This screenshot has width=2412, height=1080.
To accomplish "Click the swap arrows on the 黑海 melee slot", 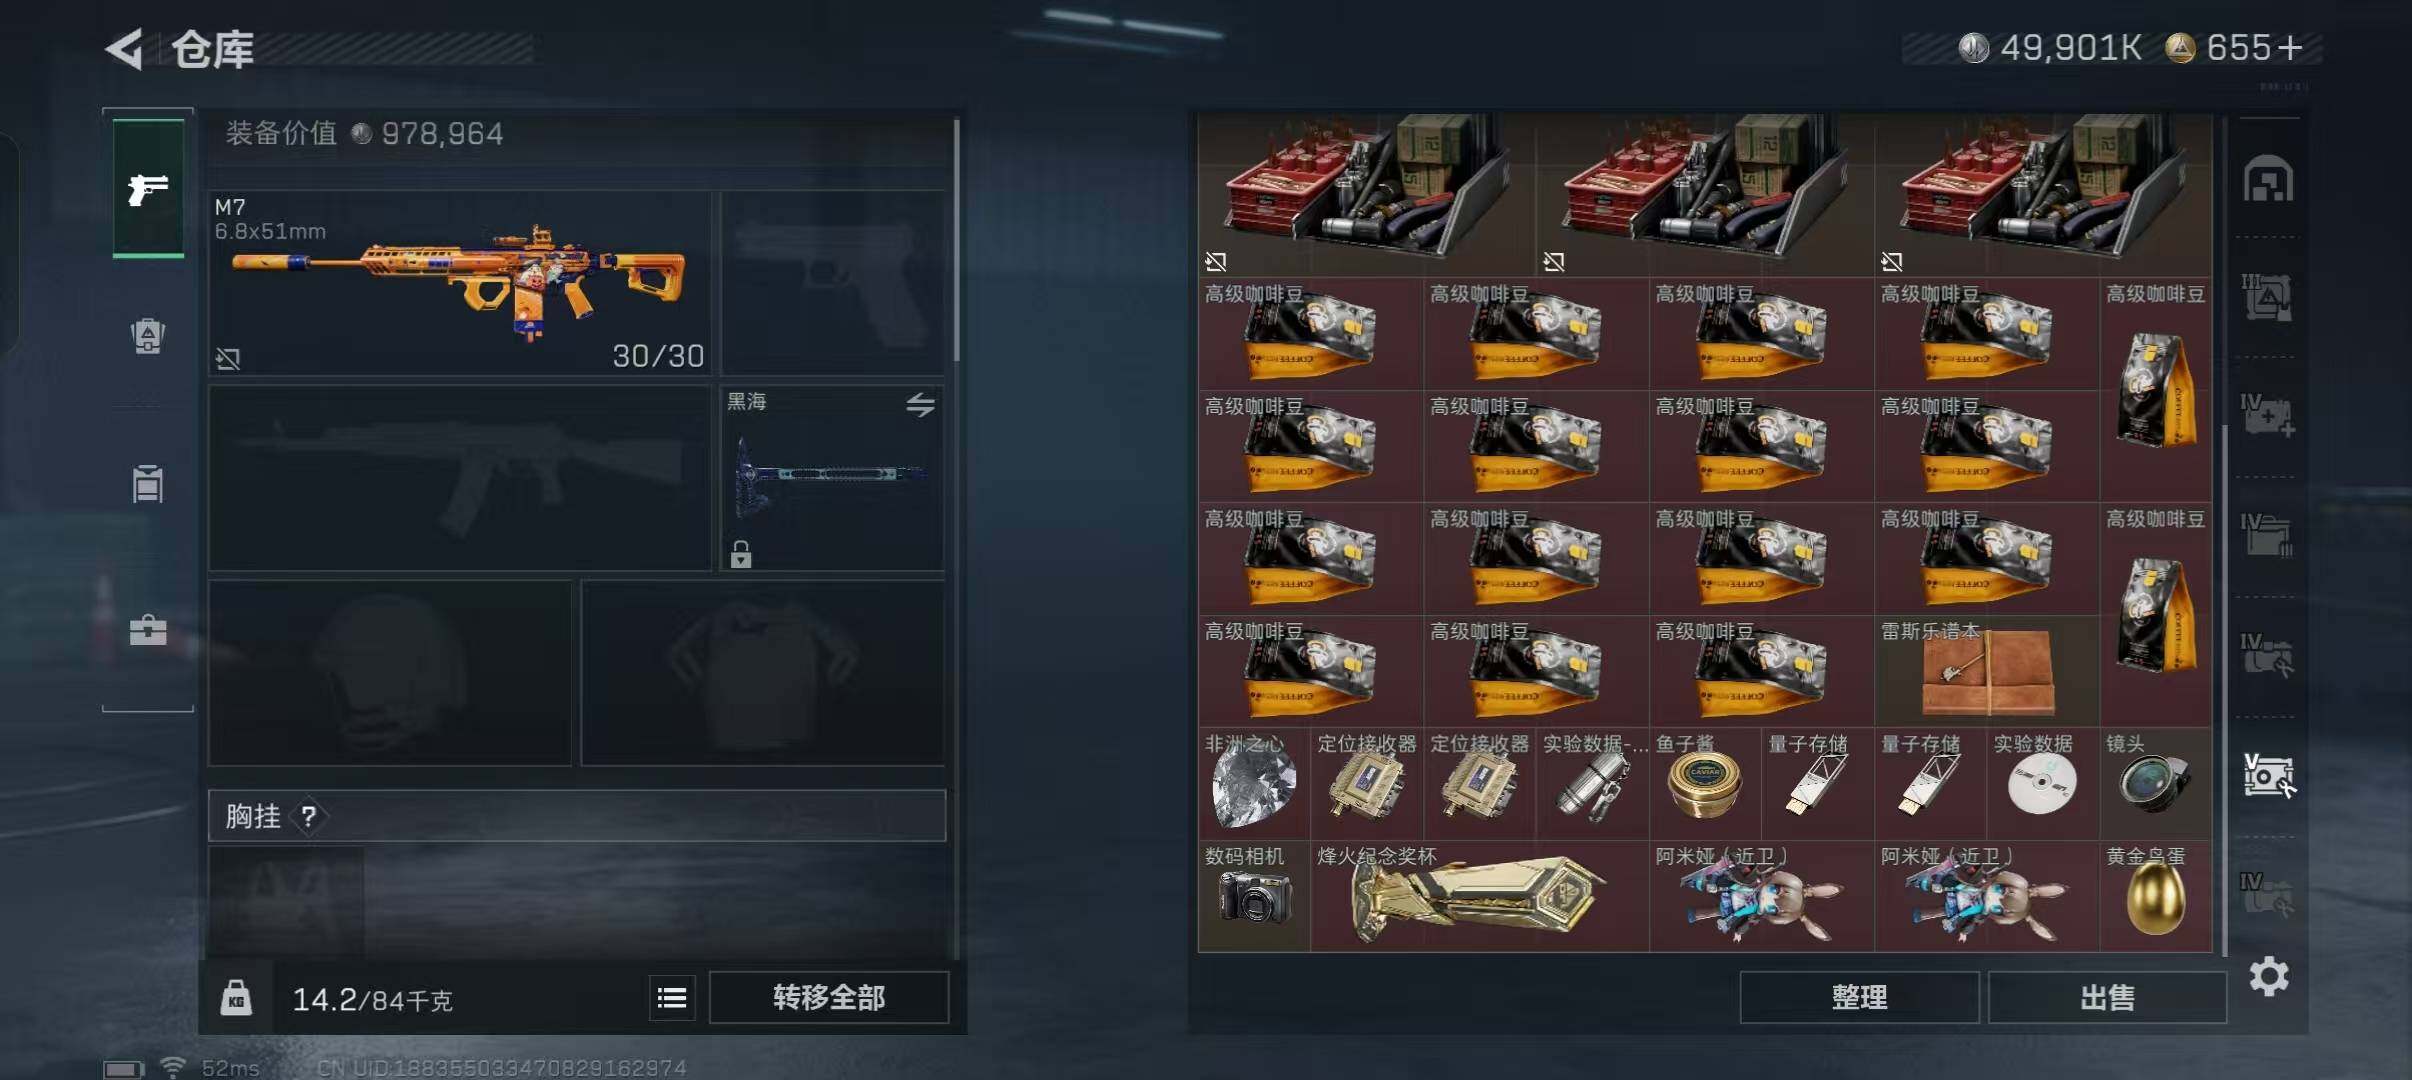I will pos(920,405).
